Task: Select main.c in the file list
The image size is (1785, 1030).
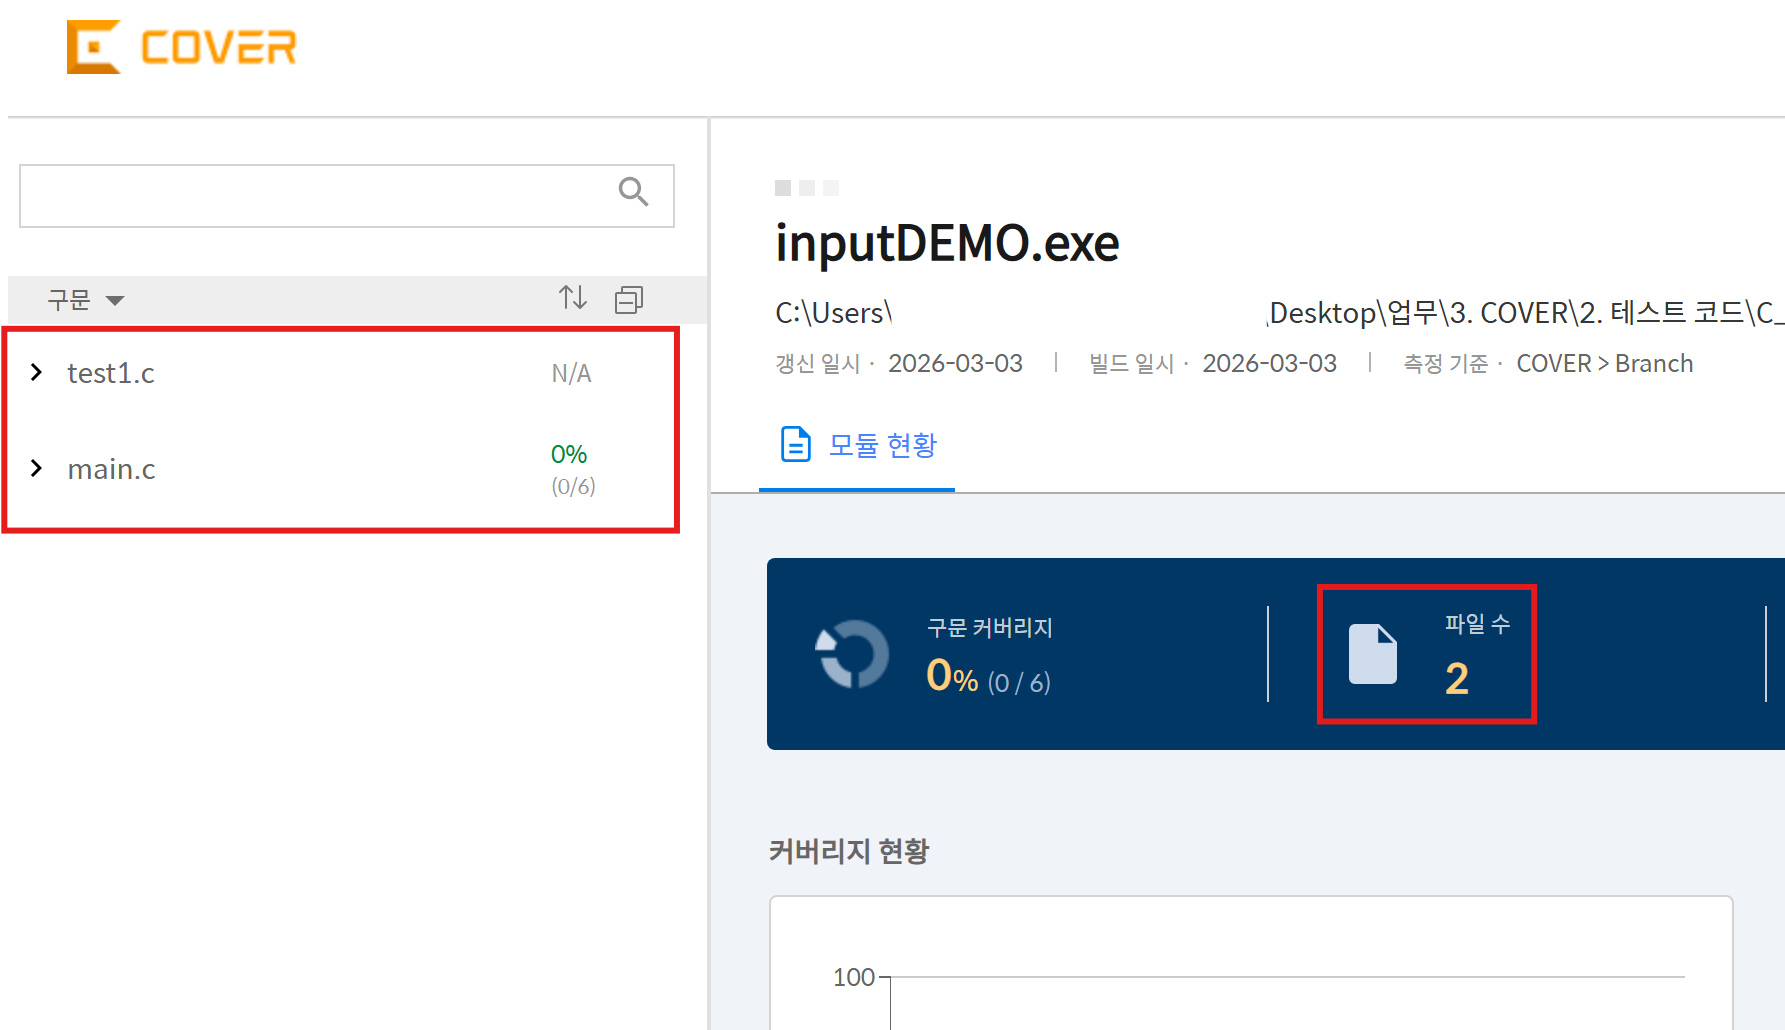Action: (x=111, y=469)
